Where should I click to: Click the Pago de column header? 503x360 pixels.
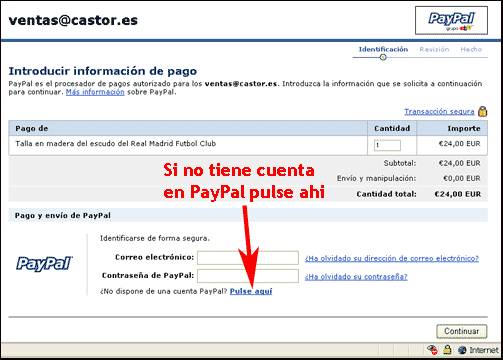coord(32,128)
